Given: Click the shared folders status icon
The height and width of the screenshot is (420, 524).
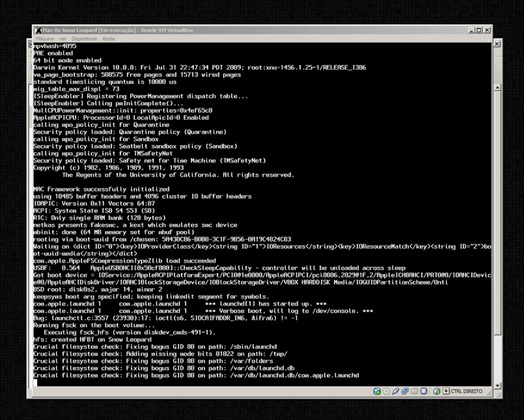Looking at the screenshot, I should pos(414,391).
